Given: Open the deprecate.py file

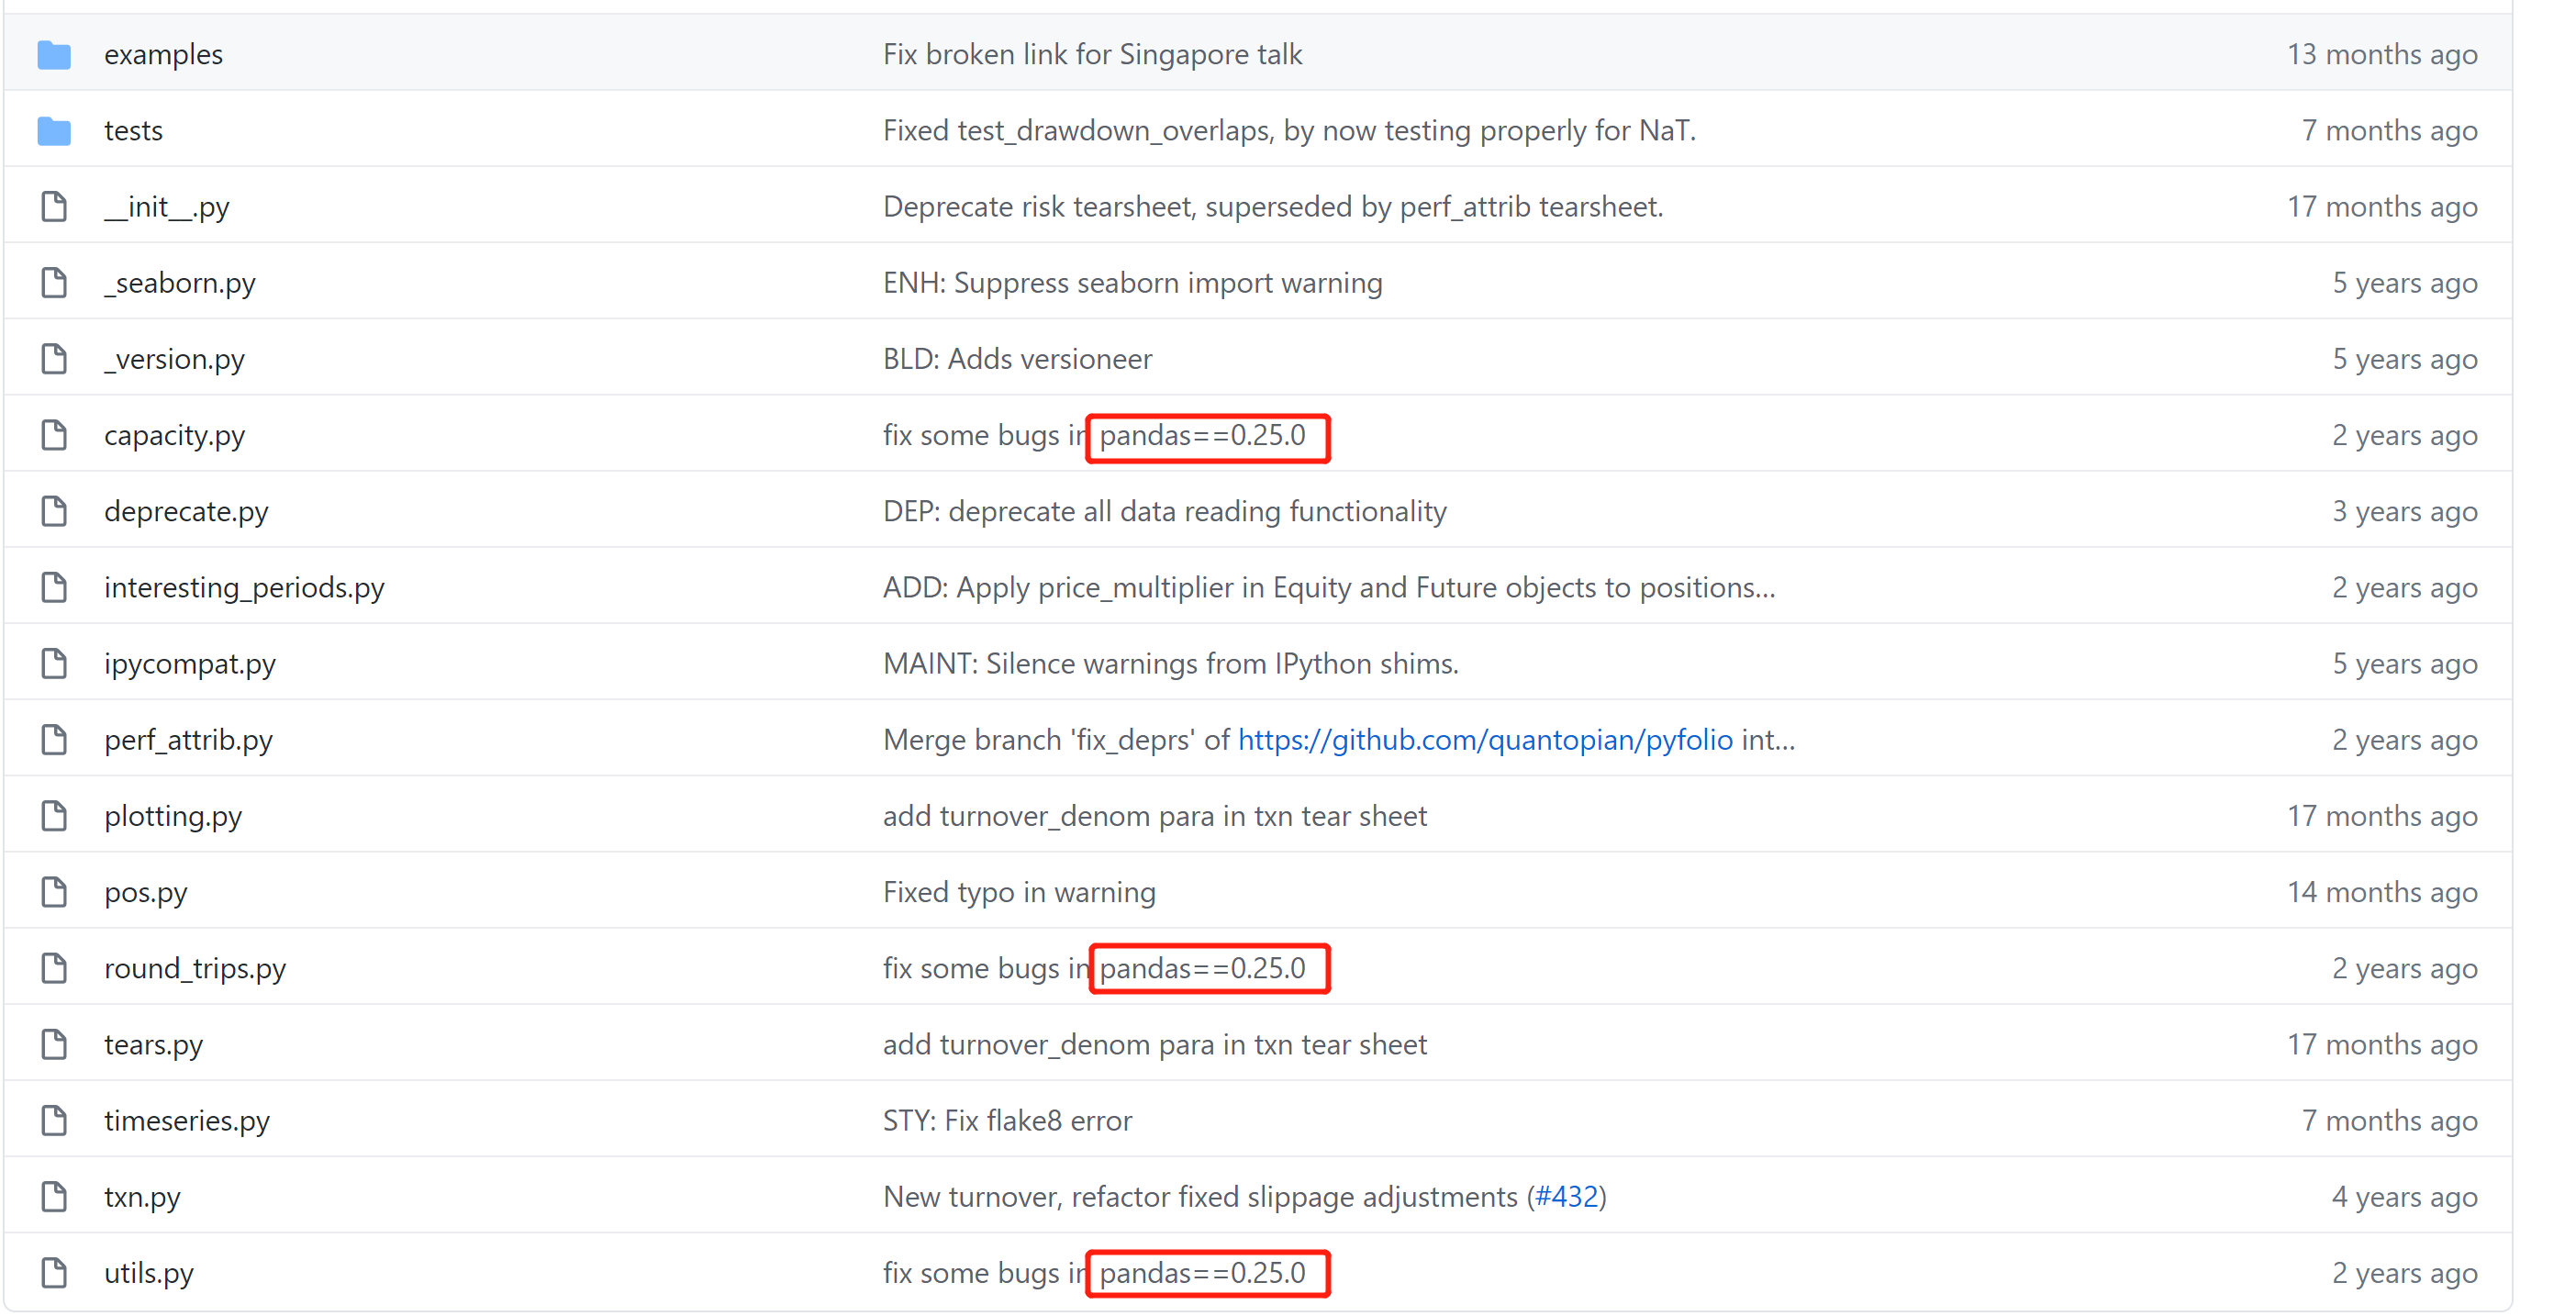Looking at the screenshot, I should click(186, 512).
